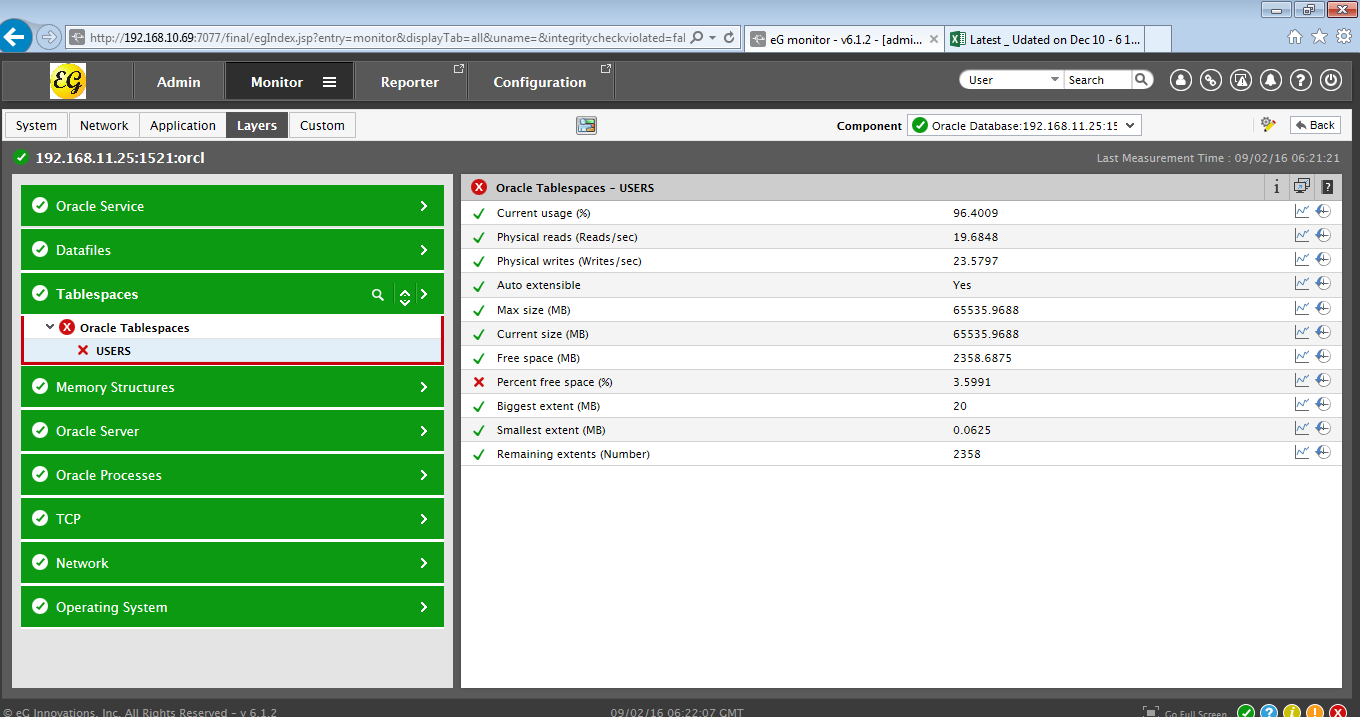The image size is (1360, 717).
Task: Open the Monitor menu
Action: click(x=289, y=82)
